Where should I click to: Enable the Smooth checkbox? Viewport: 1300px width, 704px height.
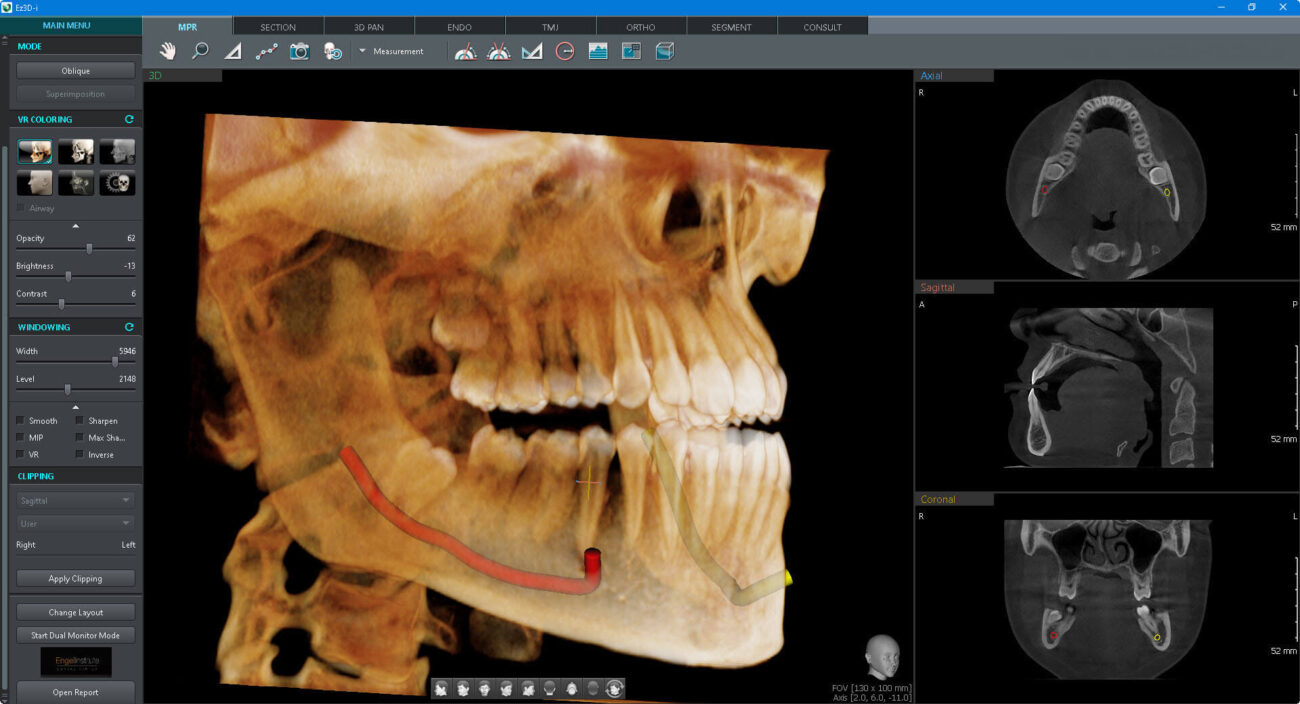coord(21,421)
